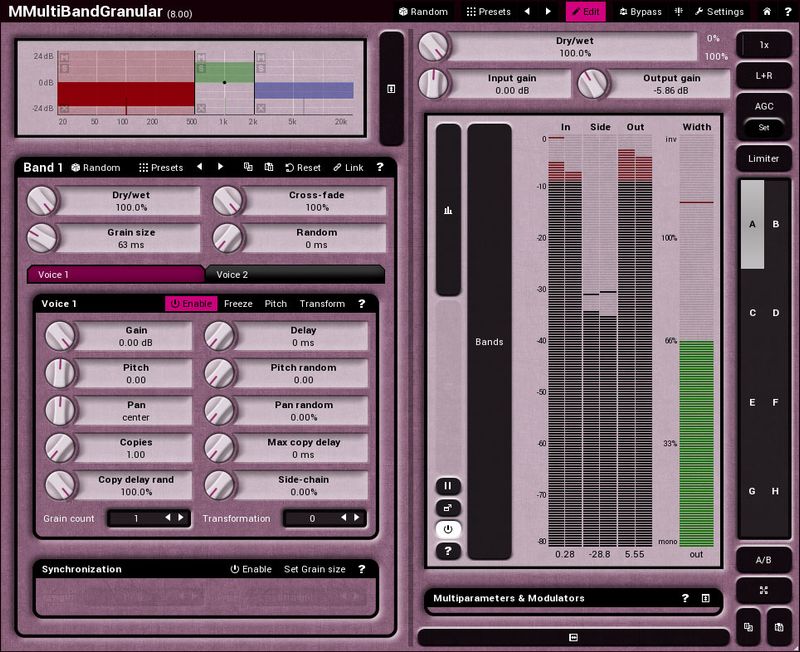Toggle Freeze for Voice 1

(x=238, y=304)
